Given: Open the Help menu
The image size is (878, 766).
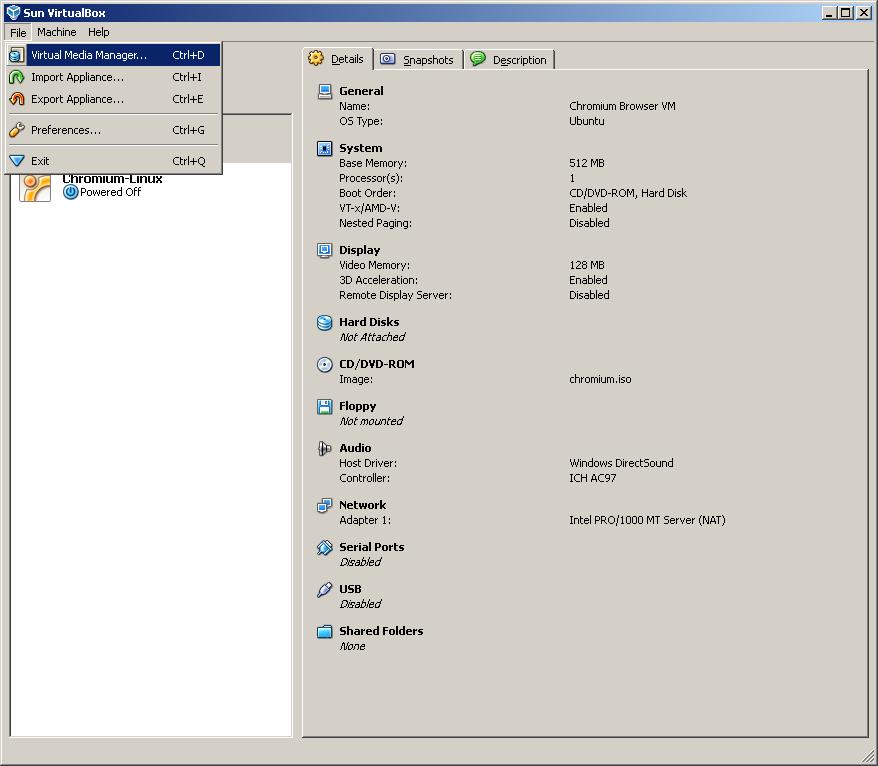Looking at the screenshot, I should tap(99, 32).
